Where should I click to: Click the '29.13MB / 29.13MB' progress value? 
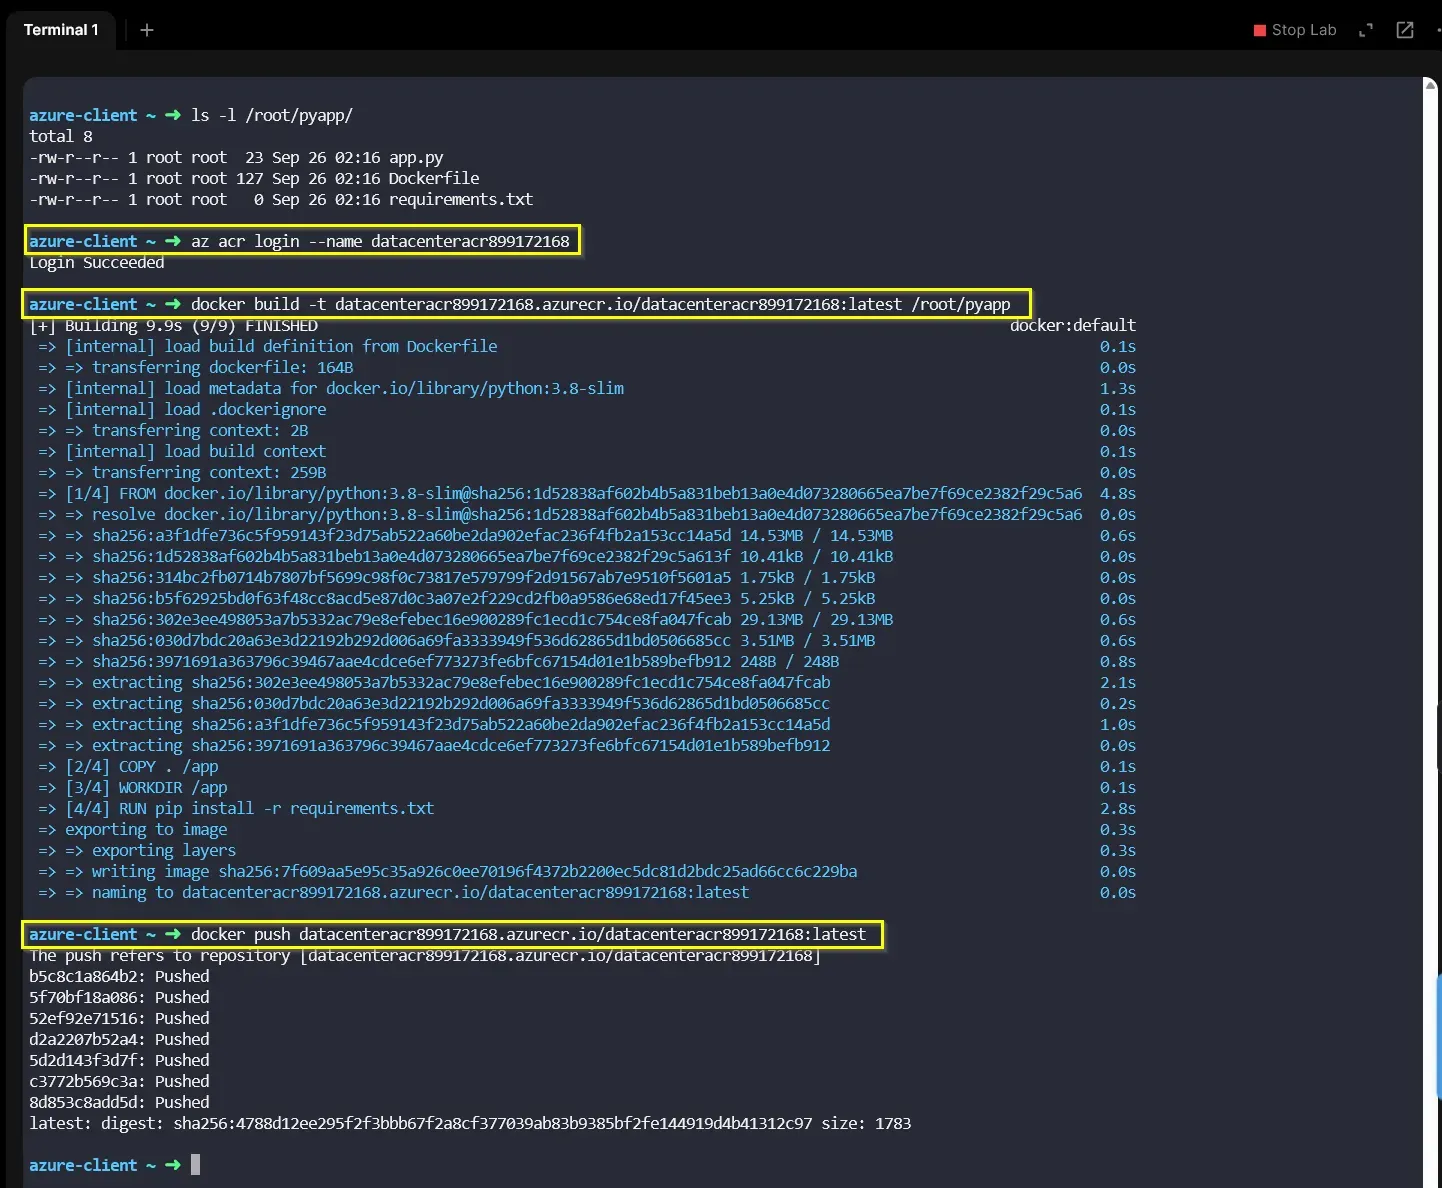pos(817,619)
